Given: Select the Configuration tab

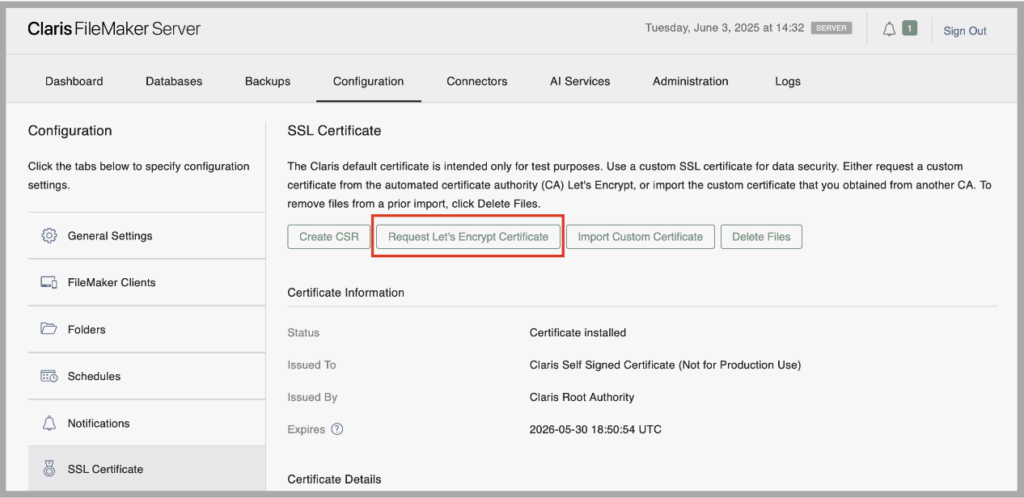Looking at the screenshot, I should (x=368, y=82).
